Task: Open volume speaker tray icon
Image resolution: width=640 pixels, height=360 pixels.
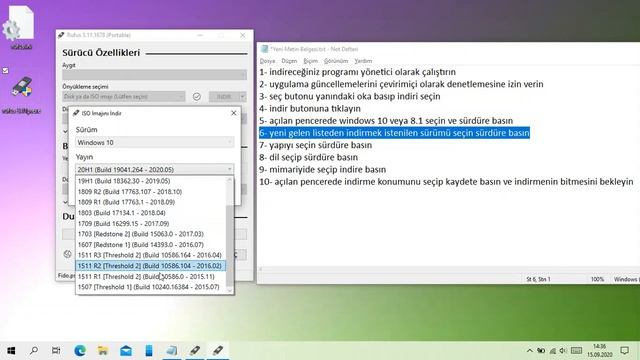Action: click(x=563, y=351)
